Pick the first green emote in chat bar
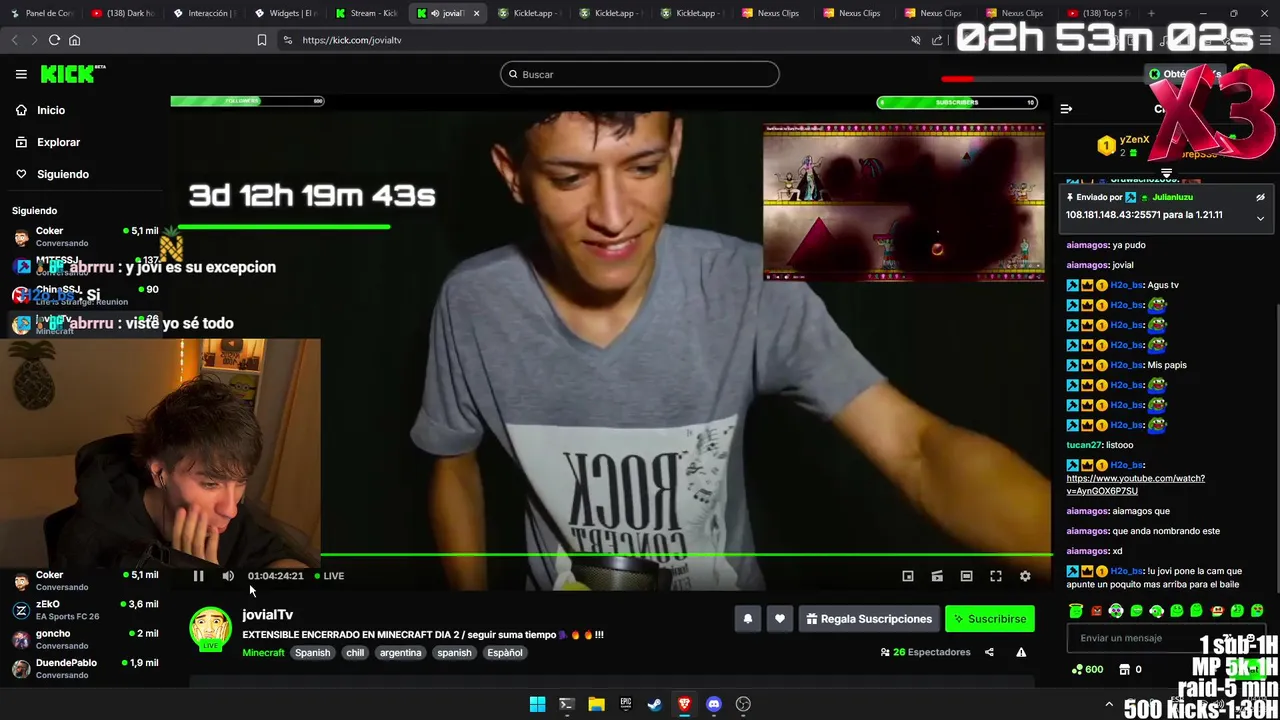1280x720 pixels. (x=1076, y=611)
